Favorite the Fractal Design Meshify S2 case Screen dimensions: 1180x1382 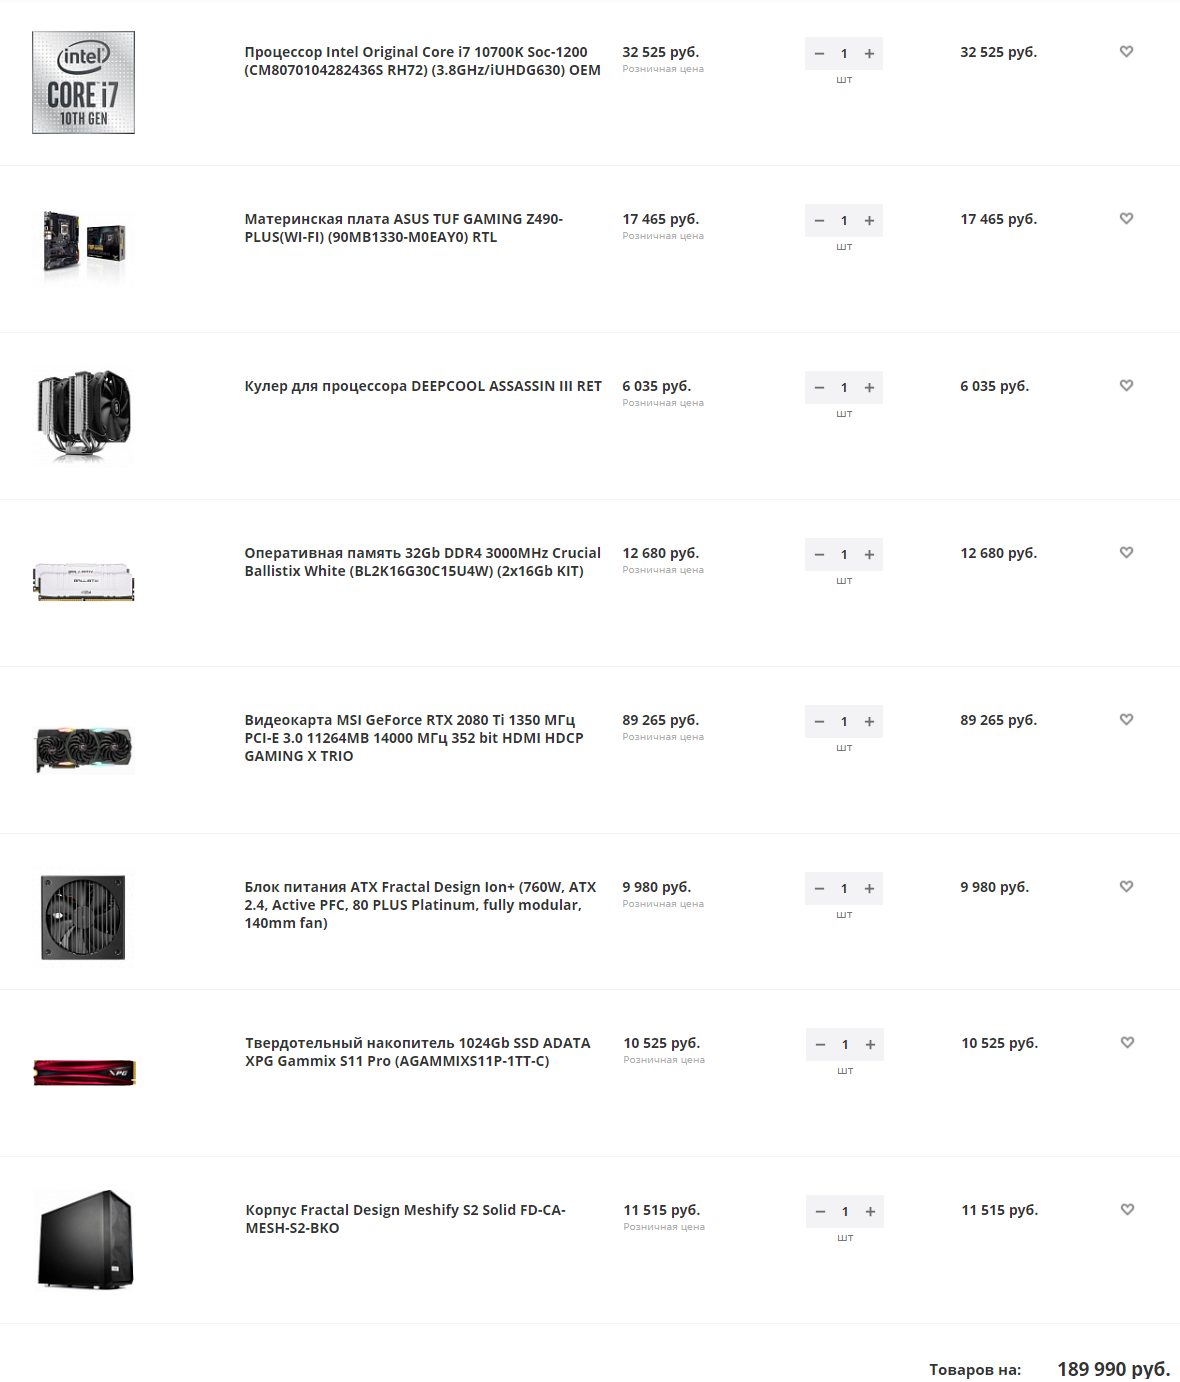pyautogui.click(x=1127, y=1210)
